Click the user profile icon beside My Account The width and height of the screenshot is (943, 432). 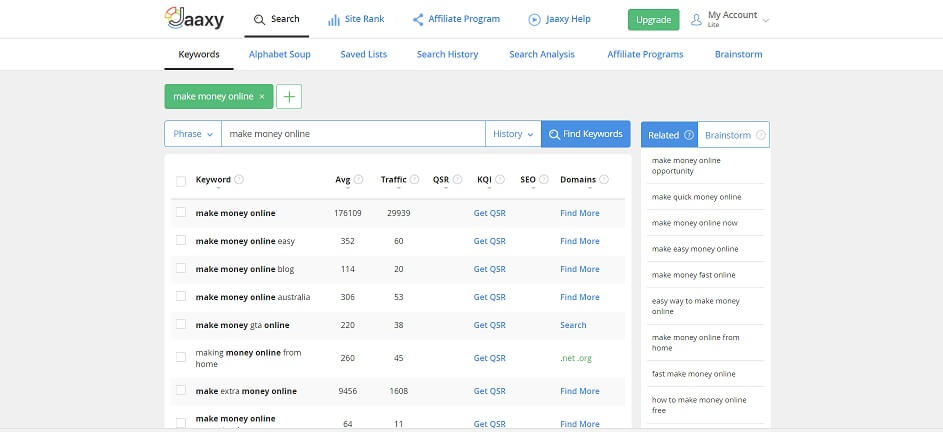tap(696, 19)
